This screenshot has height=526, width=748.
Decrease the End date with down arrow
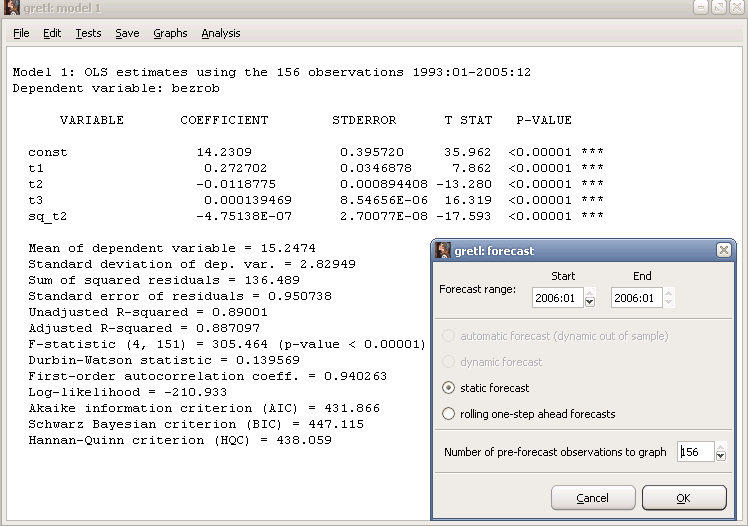(669, 302)
